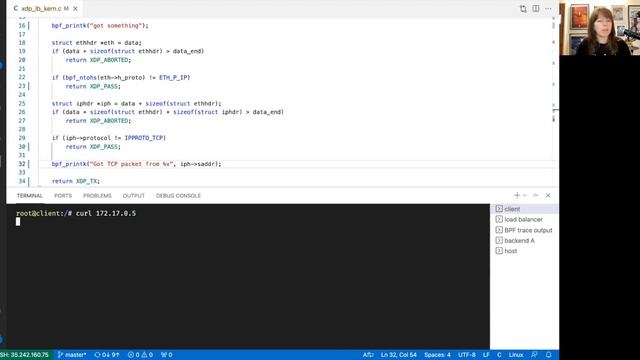Show errors and warnings count
Screen dimensions: 640x360
[140, 355]
